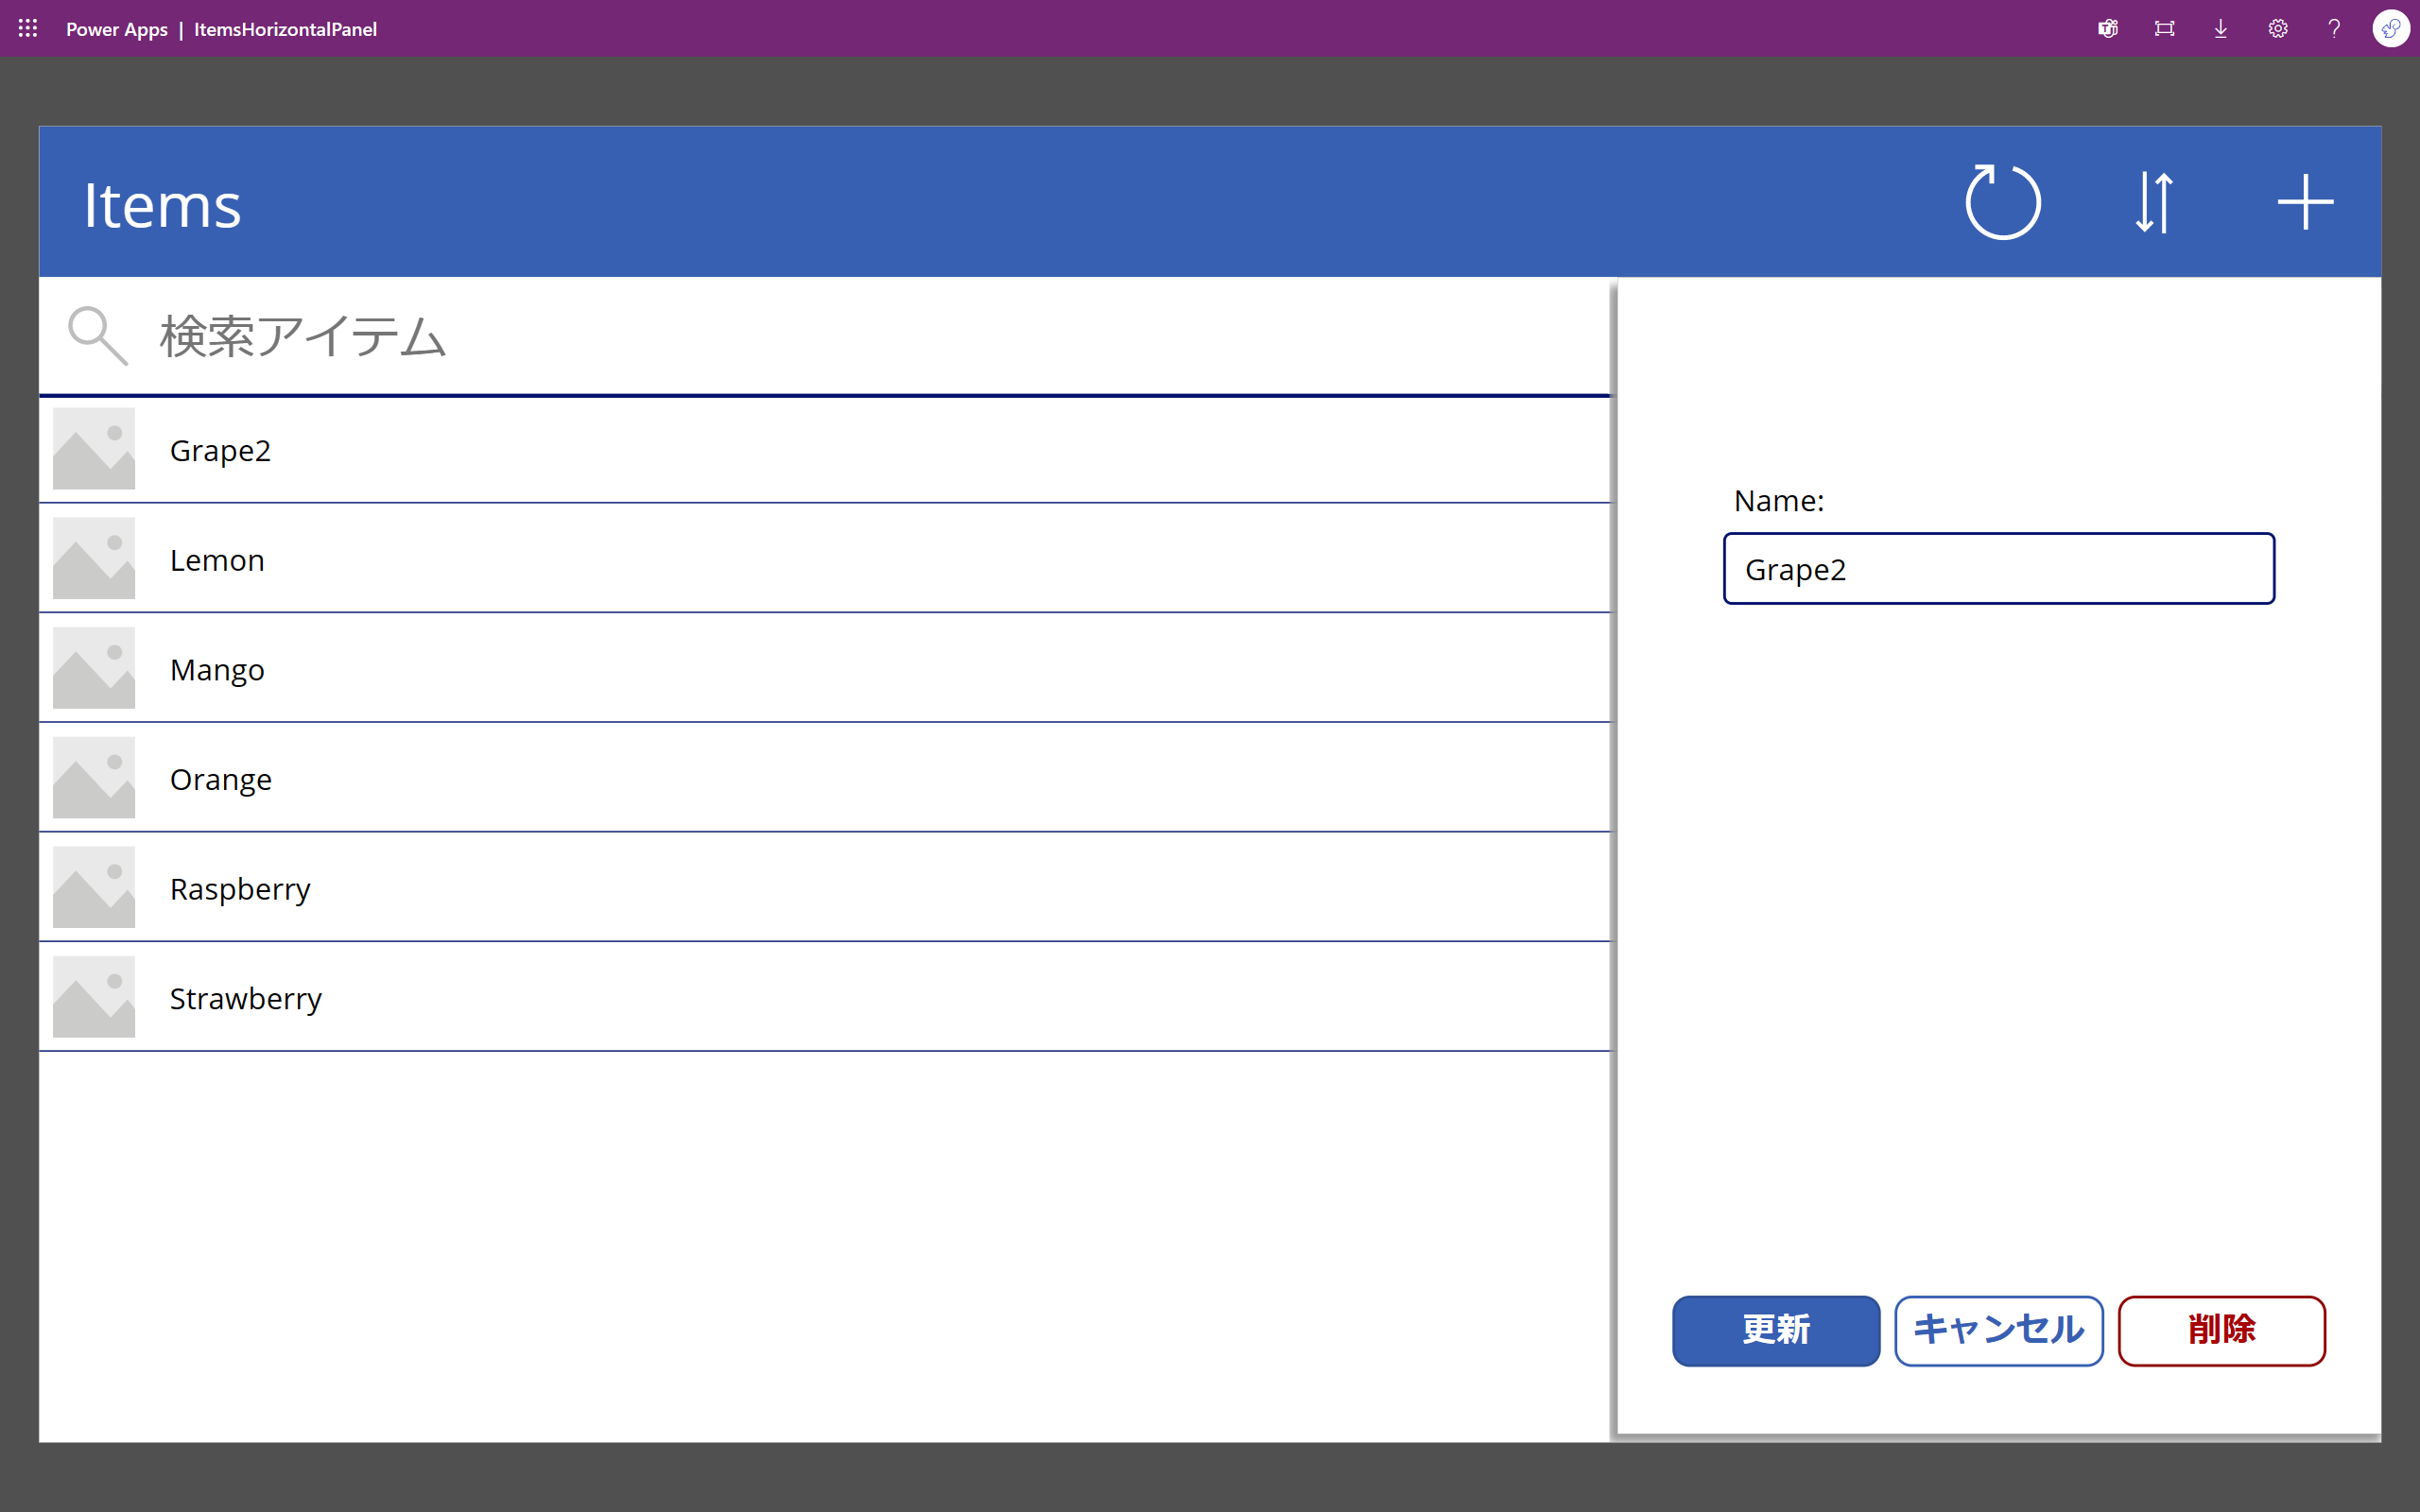Click the search magnifier icon

click(x=97, y=335)
